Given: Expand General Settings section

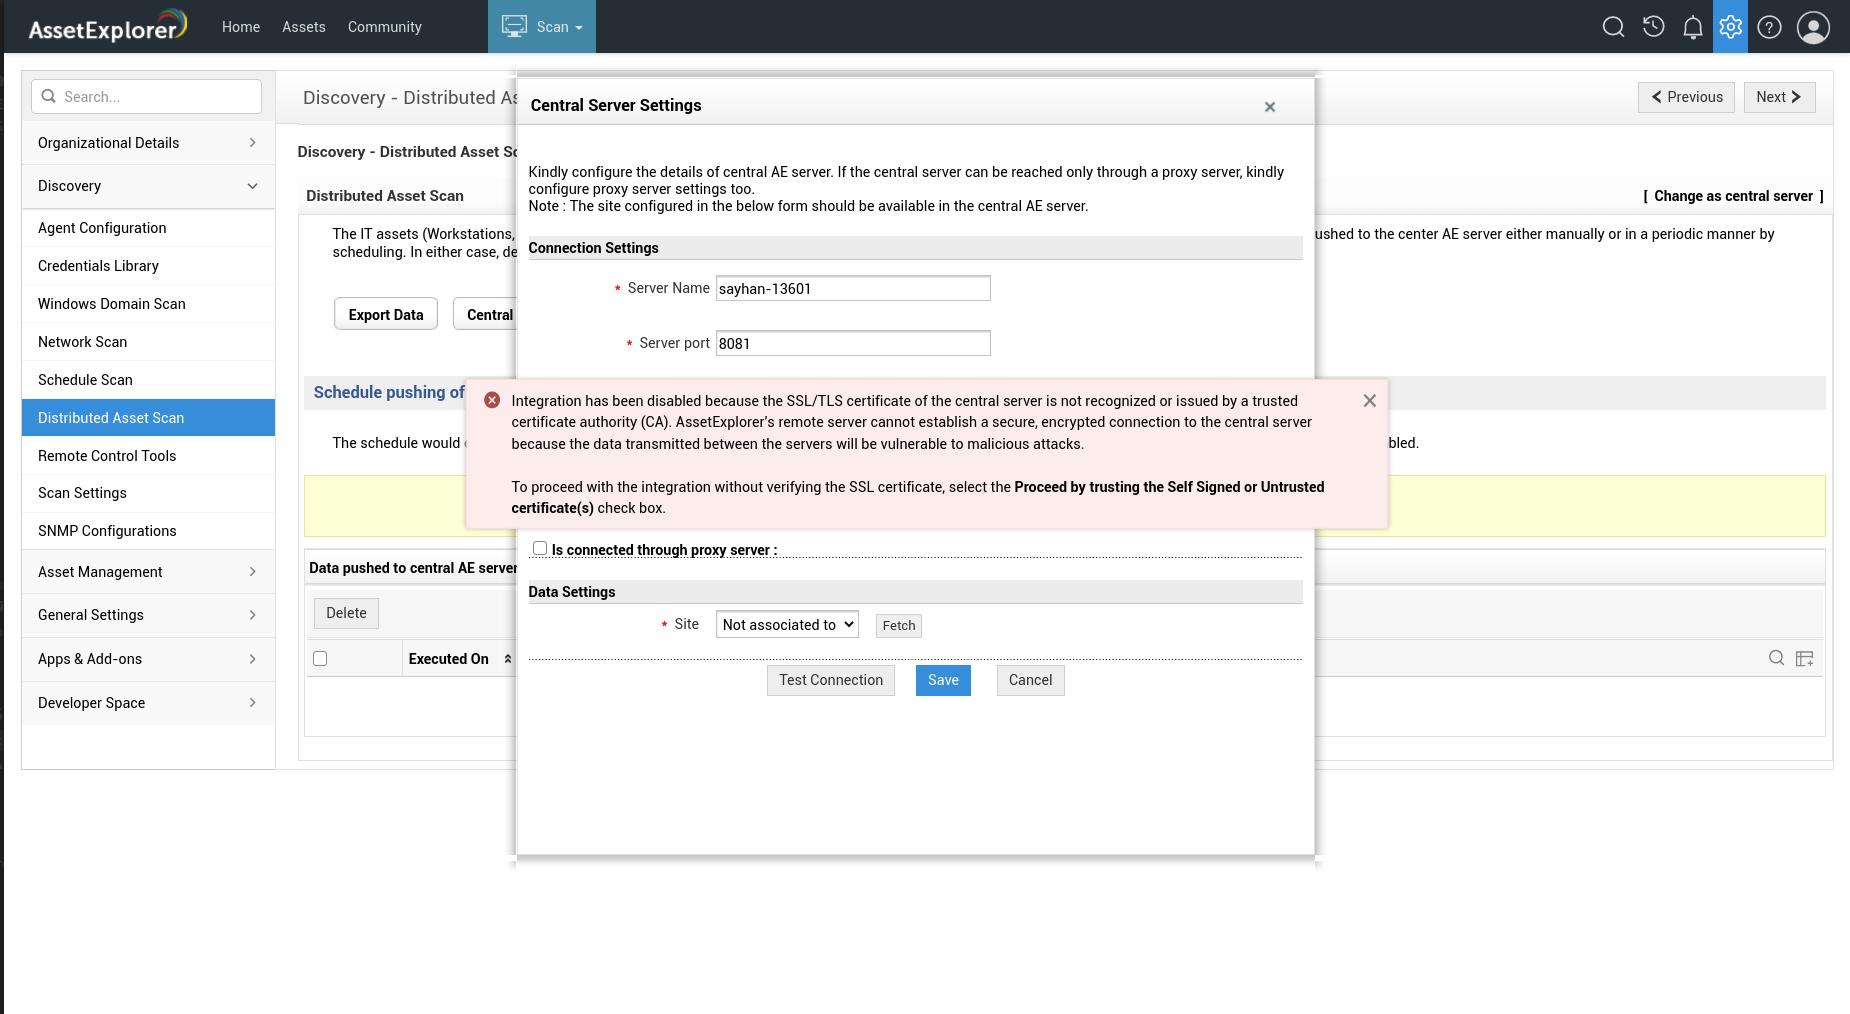Looking at the screenshot, I should click(x=148, y=615).
